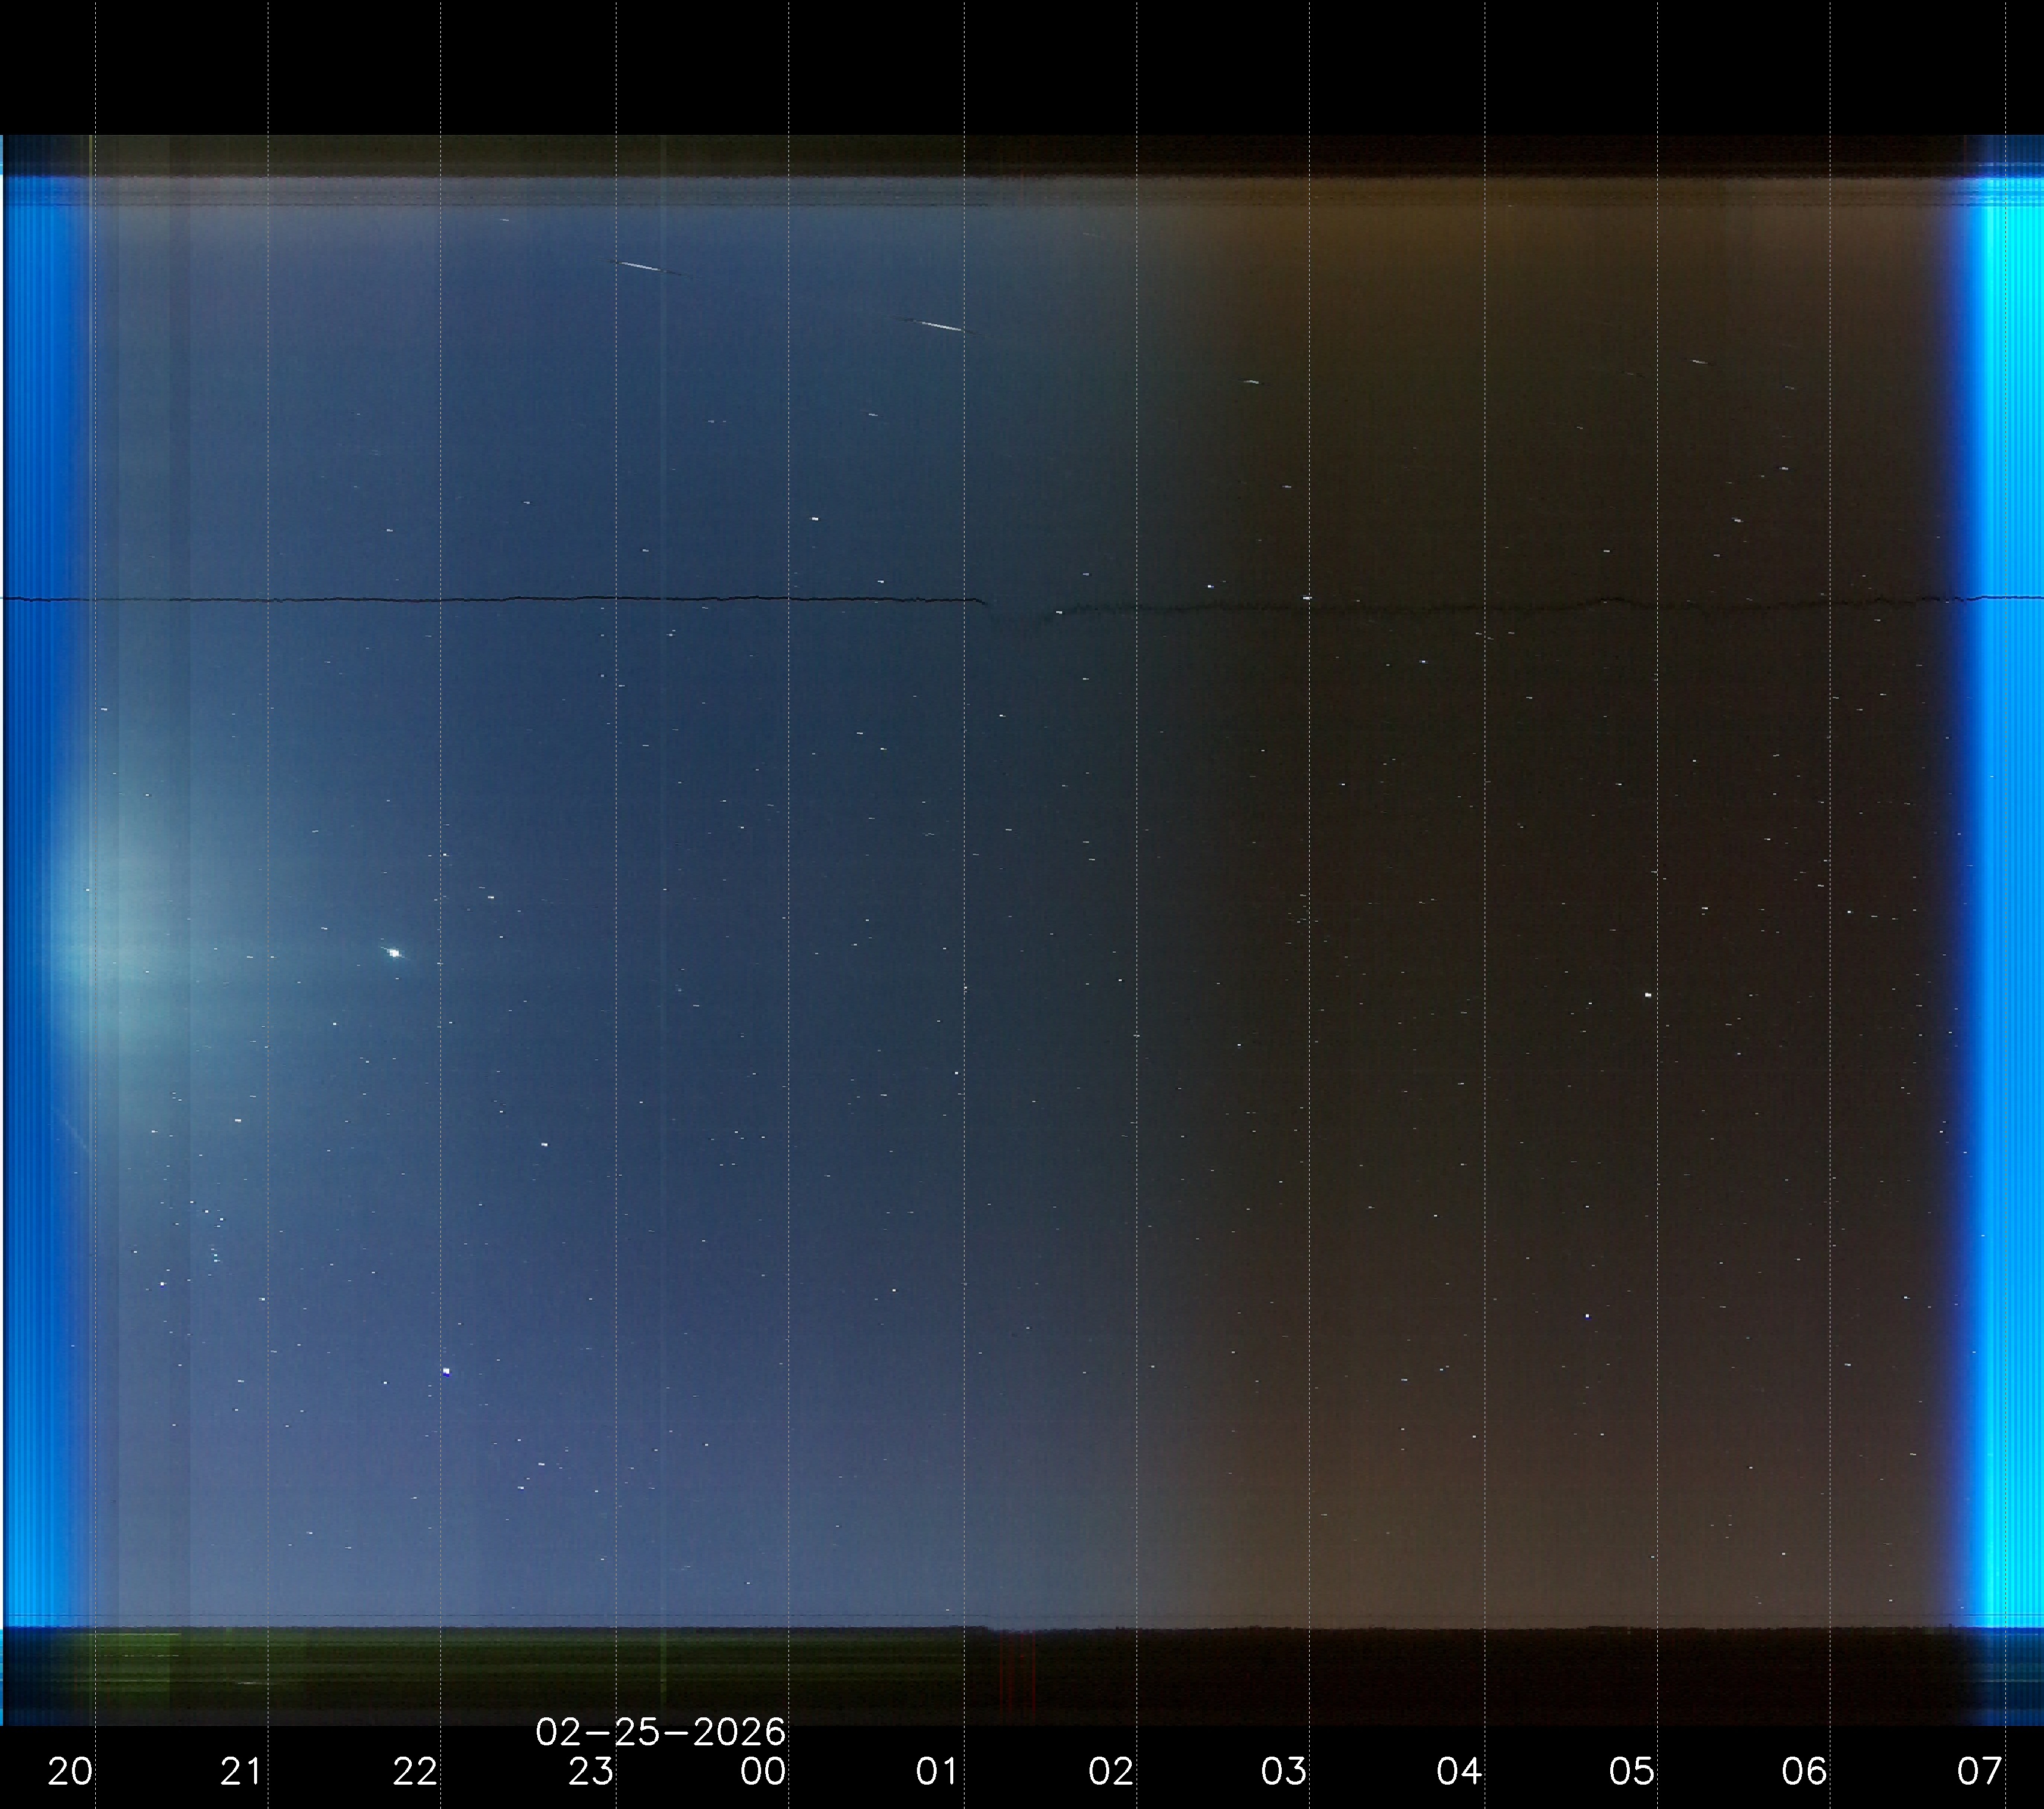2044x1809 pixels.
Task: Click the 04 hour label
Action: coord(1458,1772)
